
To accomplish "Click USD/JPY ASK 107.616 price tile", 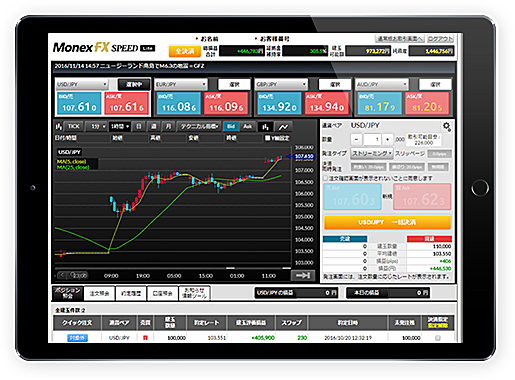I will coord(126,103).
